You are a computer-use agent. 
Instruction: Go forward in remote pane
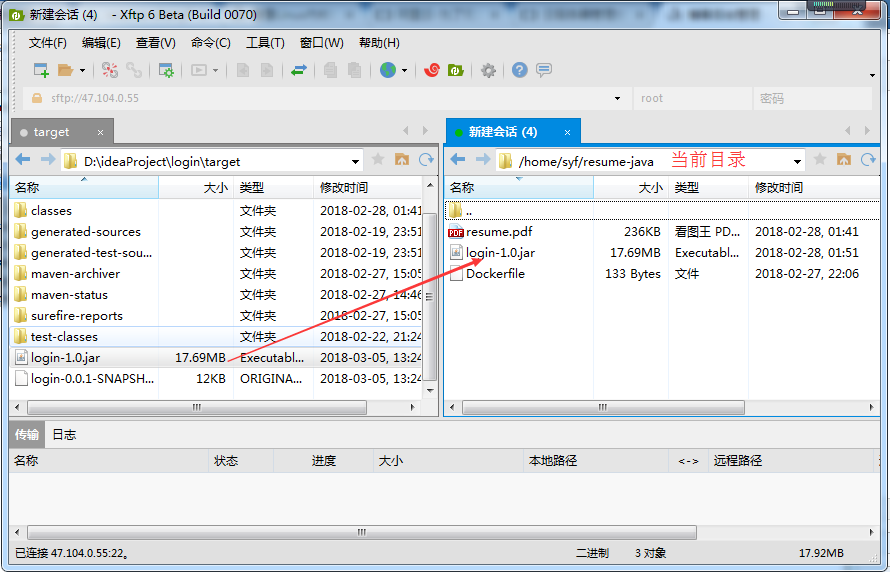[x=483, y=161]
